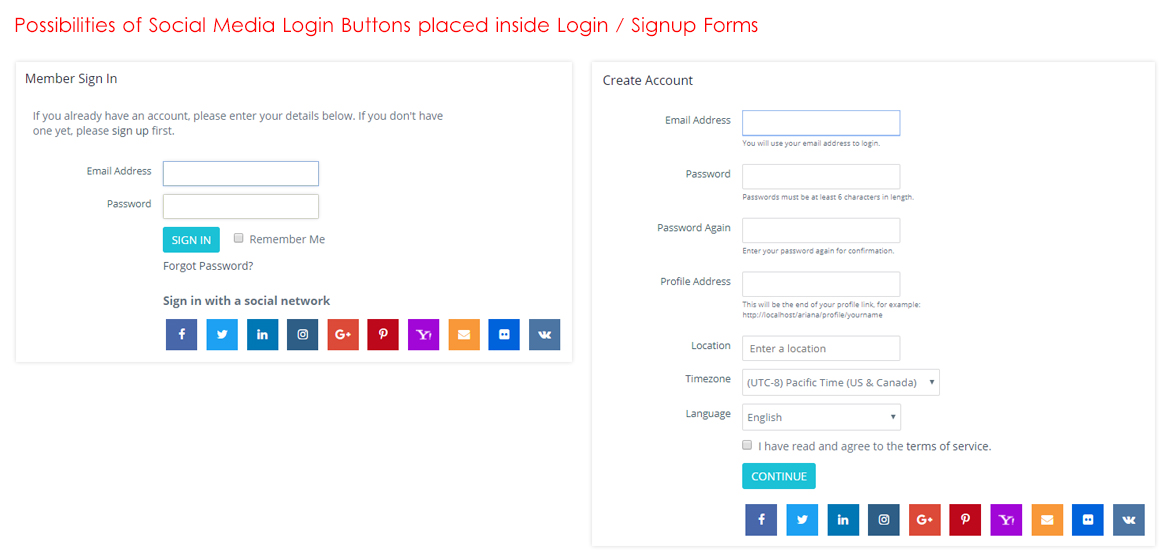1170x558 pixels.
Task: Open the Timezone dropdown
Action: pos(840,382)
